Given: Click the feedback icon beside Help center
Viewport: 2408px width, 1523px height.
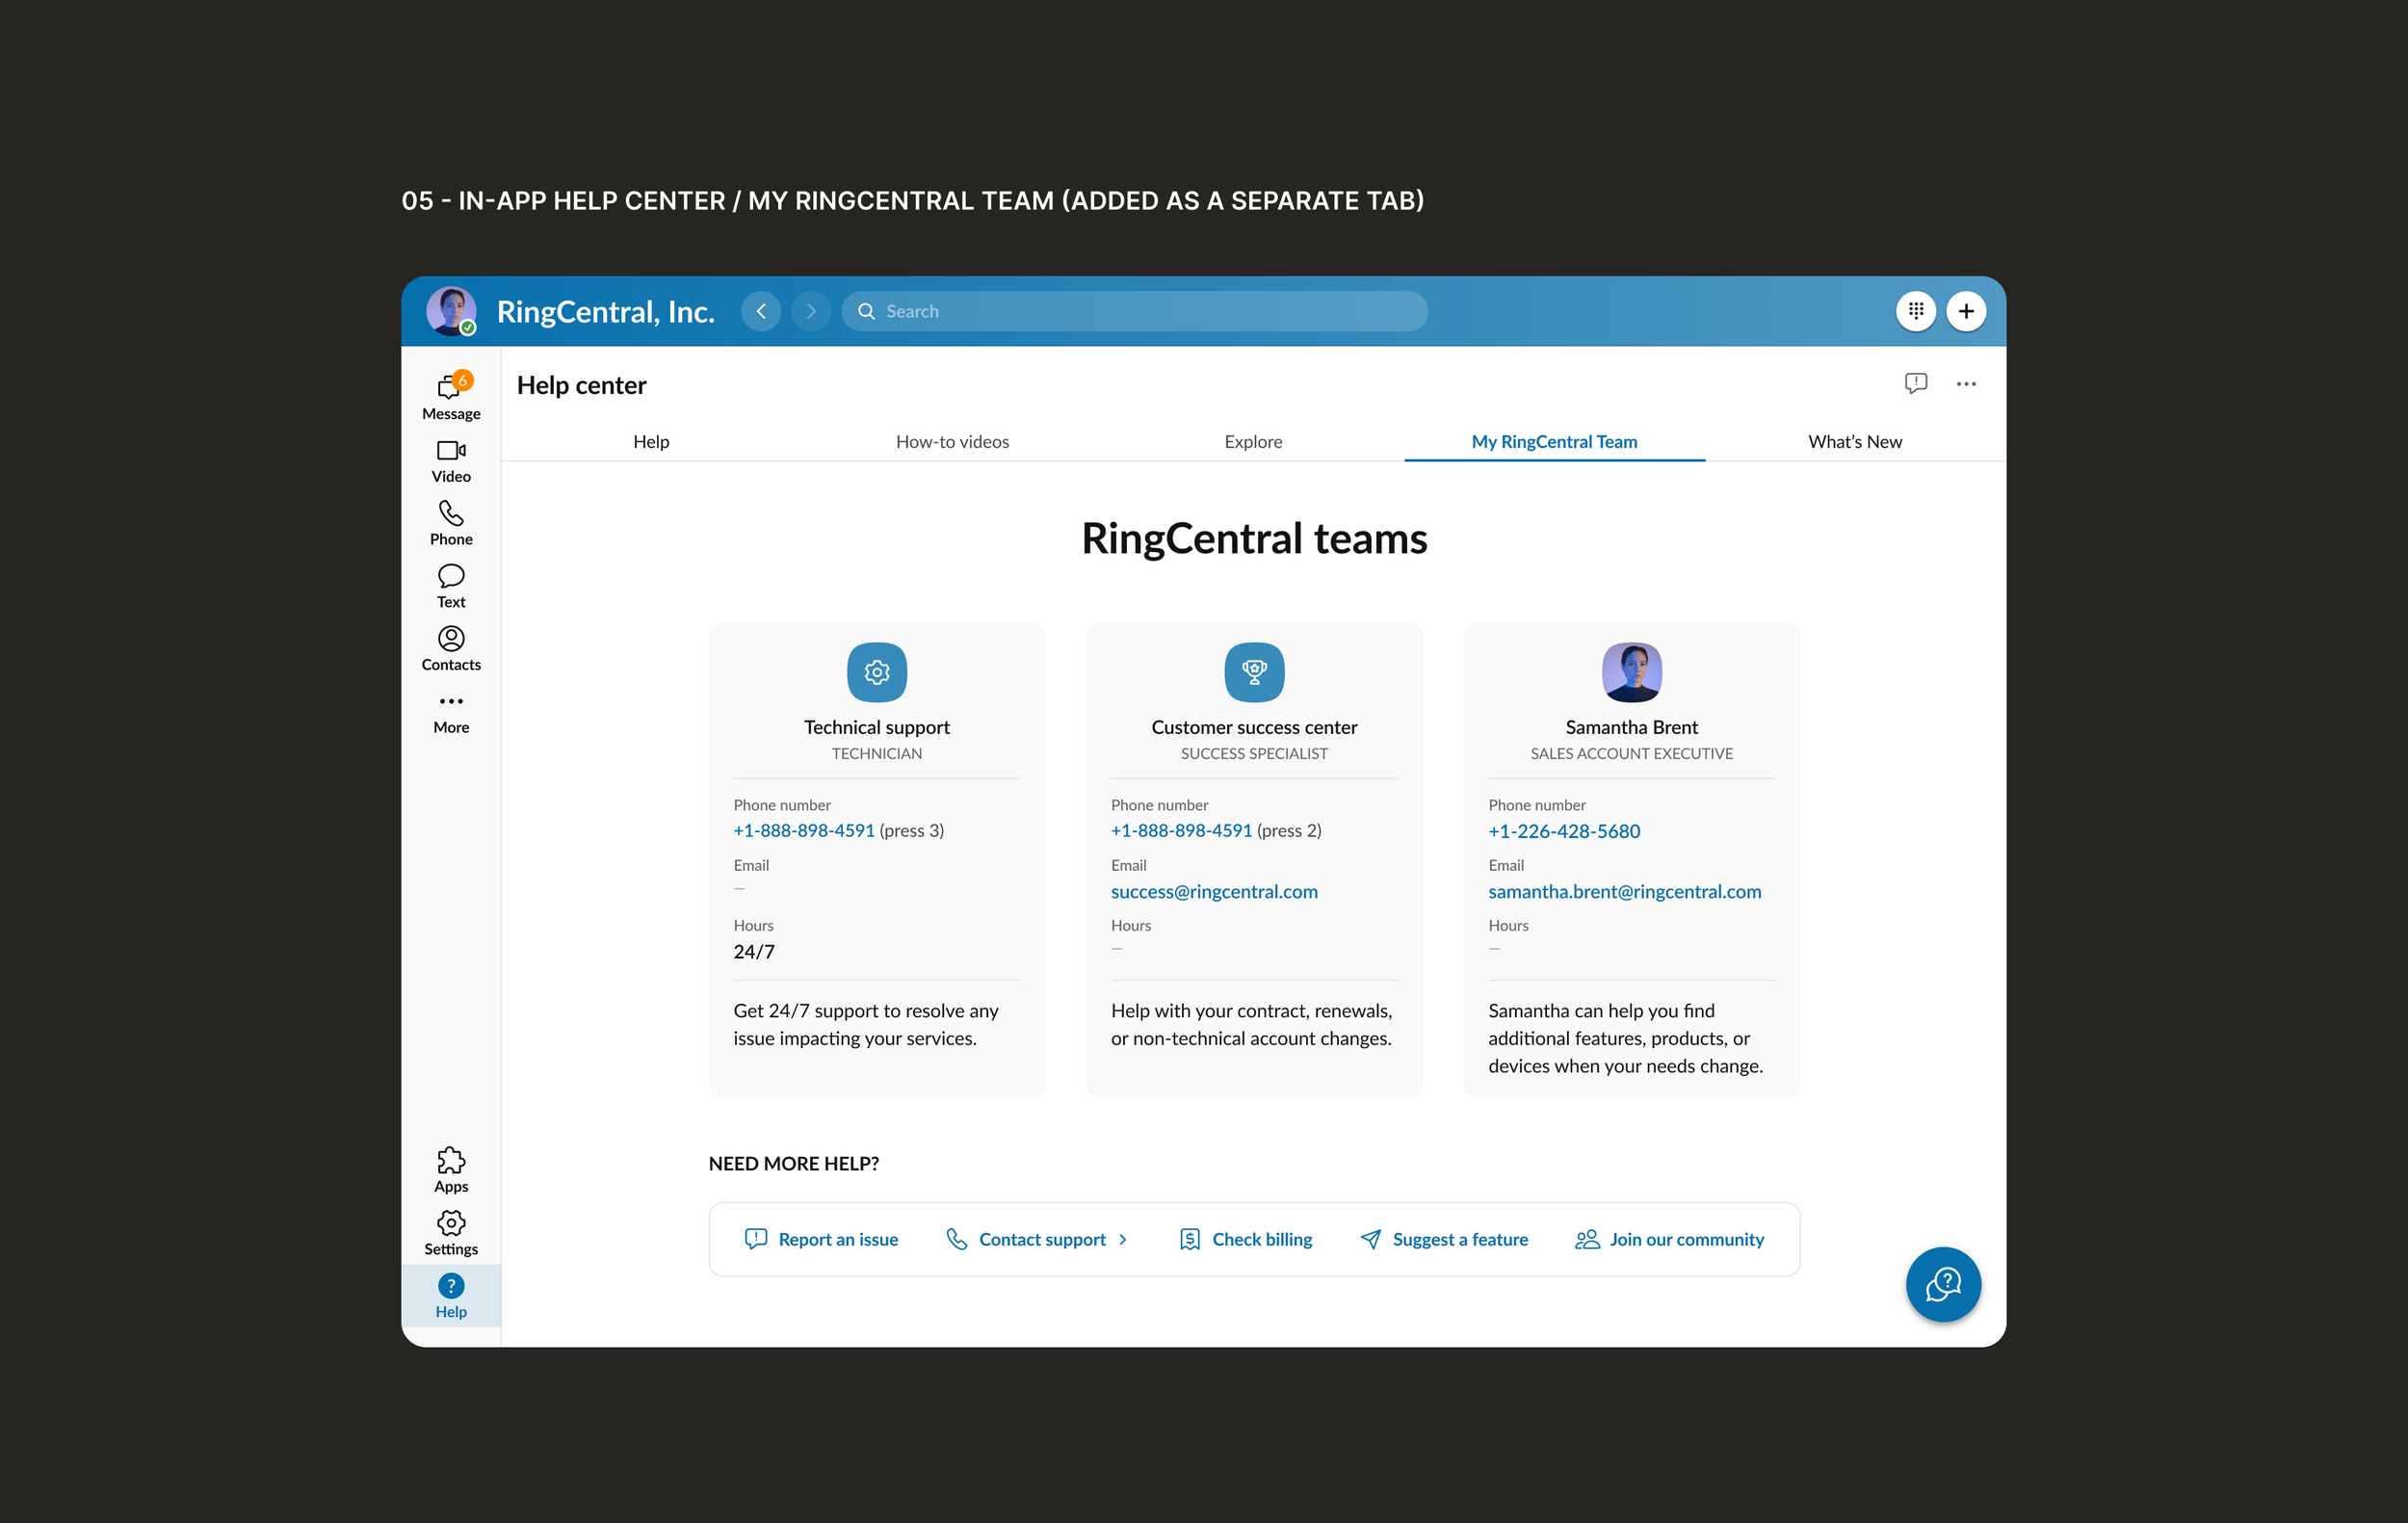Looking at the screenshot, I should click(x=1915, y=383).
